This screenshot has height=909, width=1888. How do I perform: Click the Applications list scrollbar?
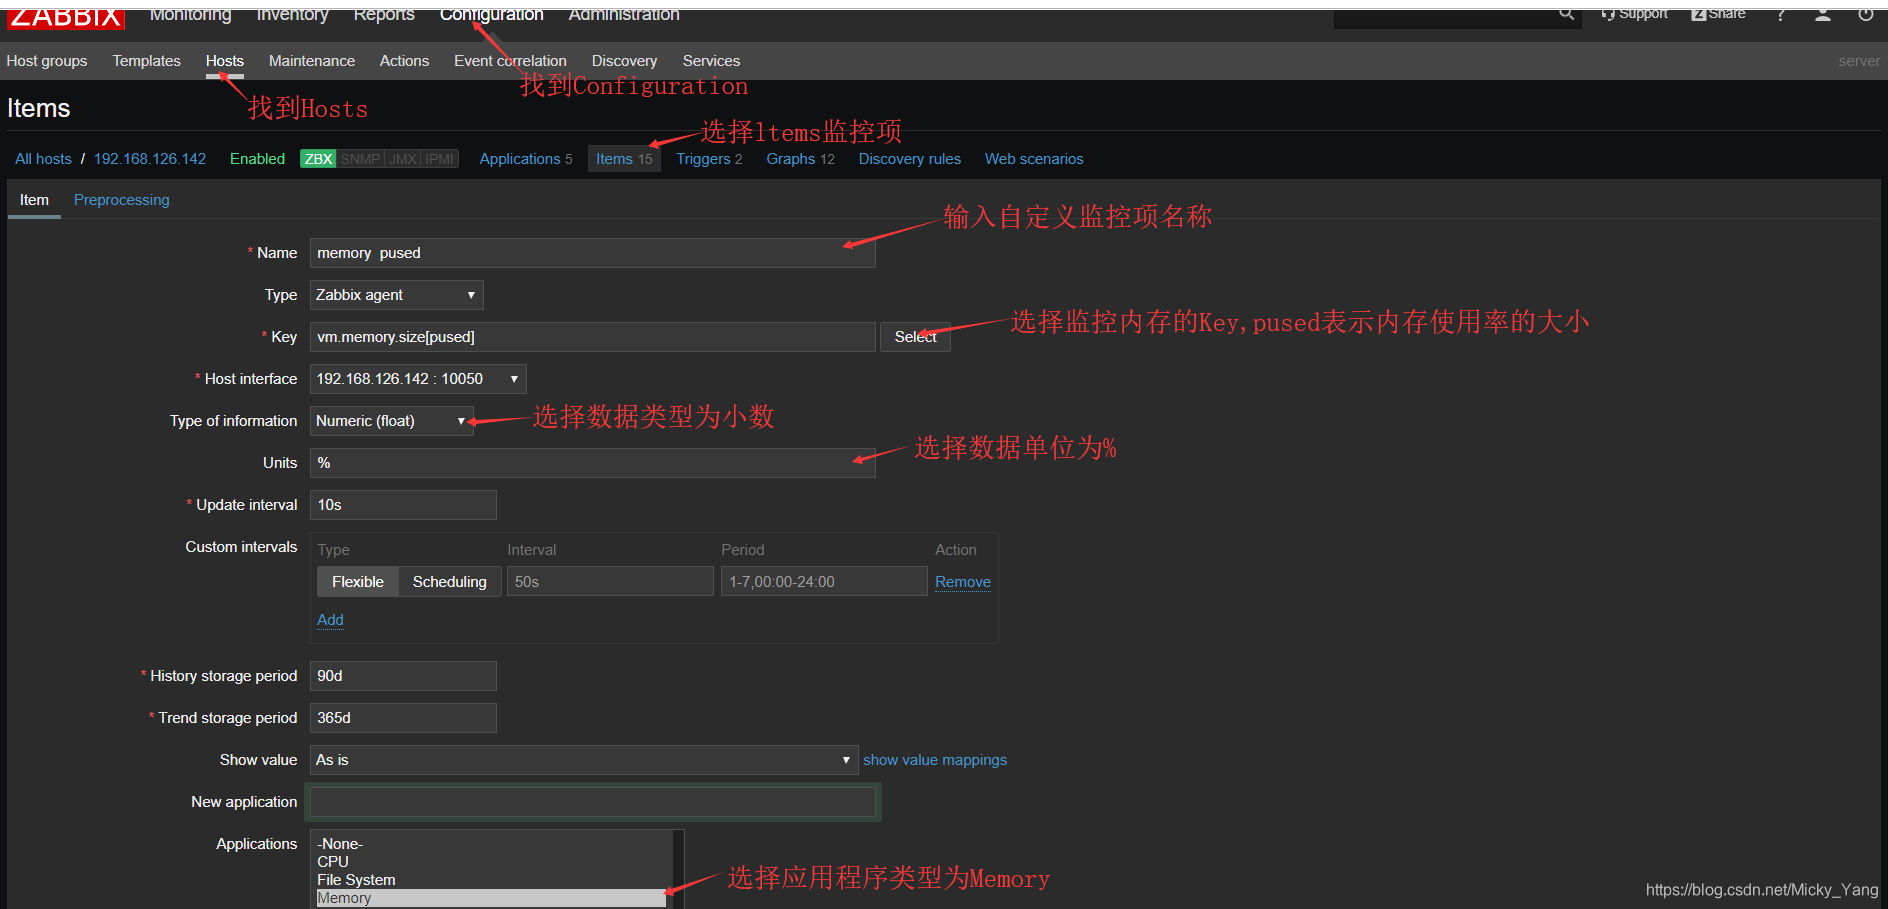point(678,868)
